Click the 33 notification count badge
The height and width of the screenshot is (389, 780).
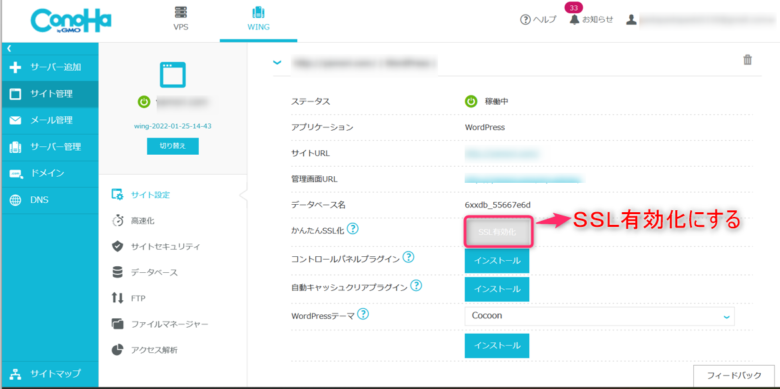[x=574, y=7]
